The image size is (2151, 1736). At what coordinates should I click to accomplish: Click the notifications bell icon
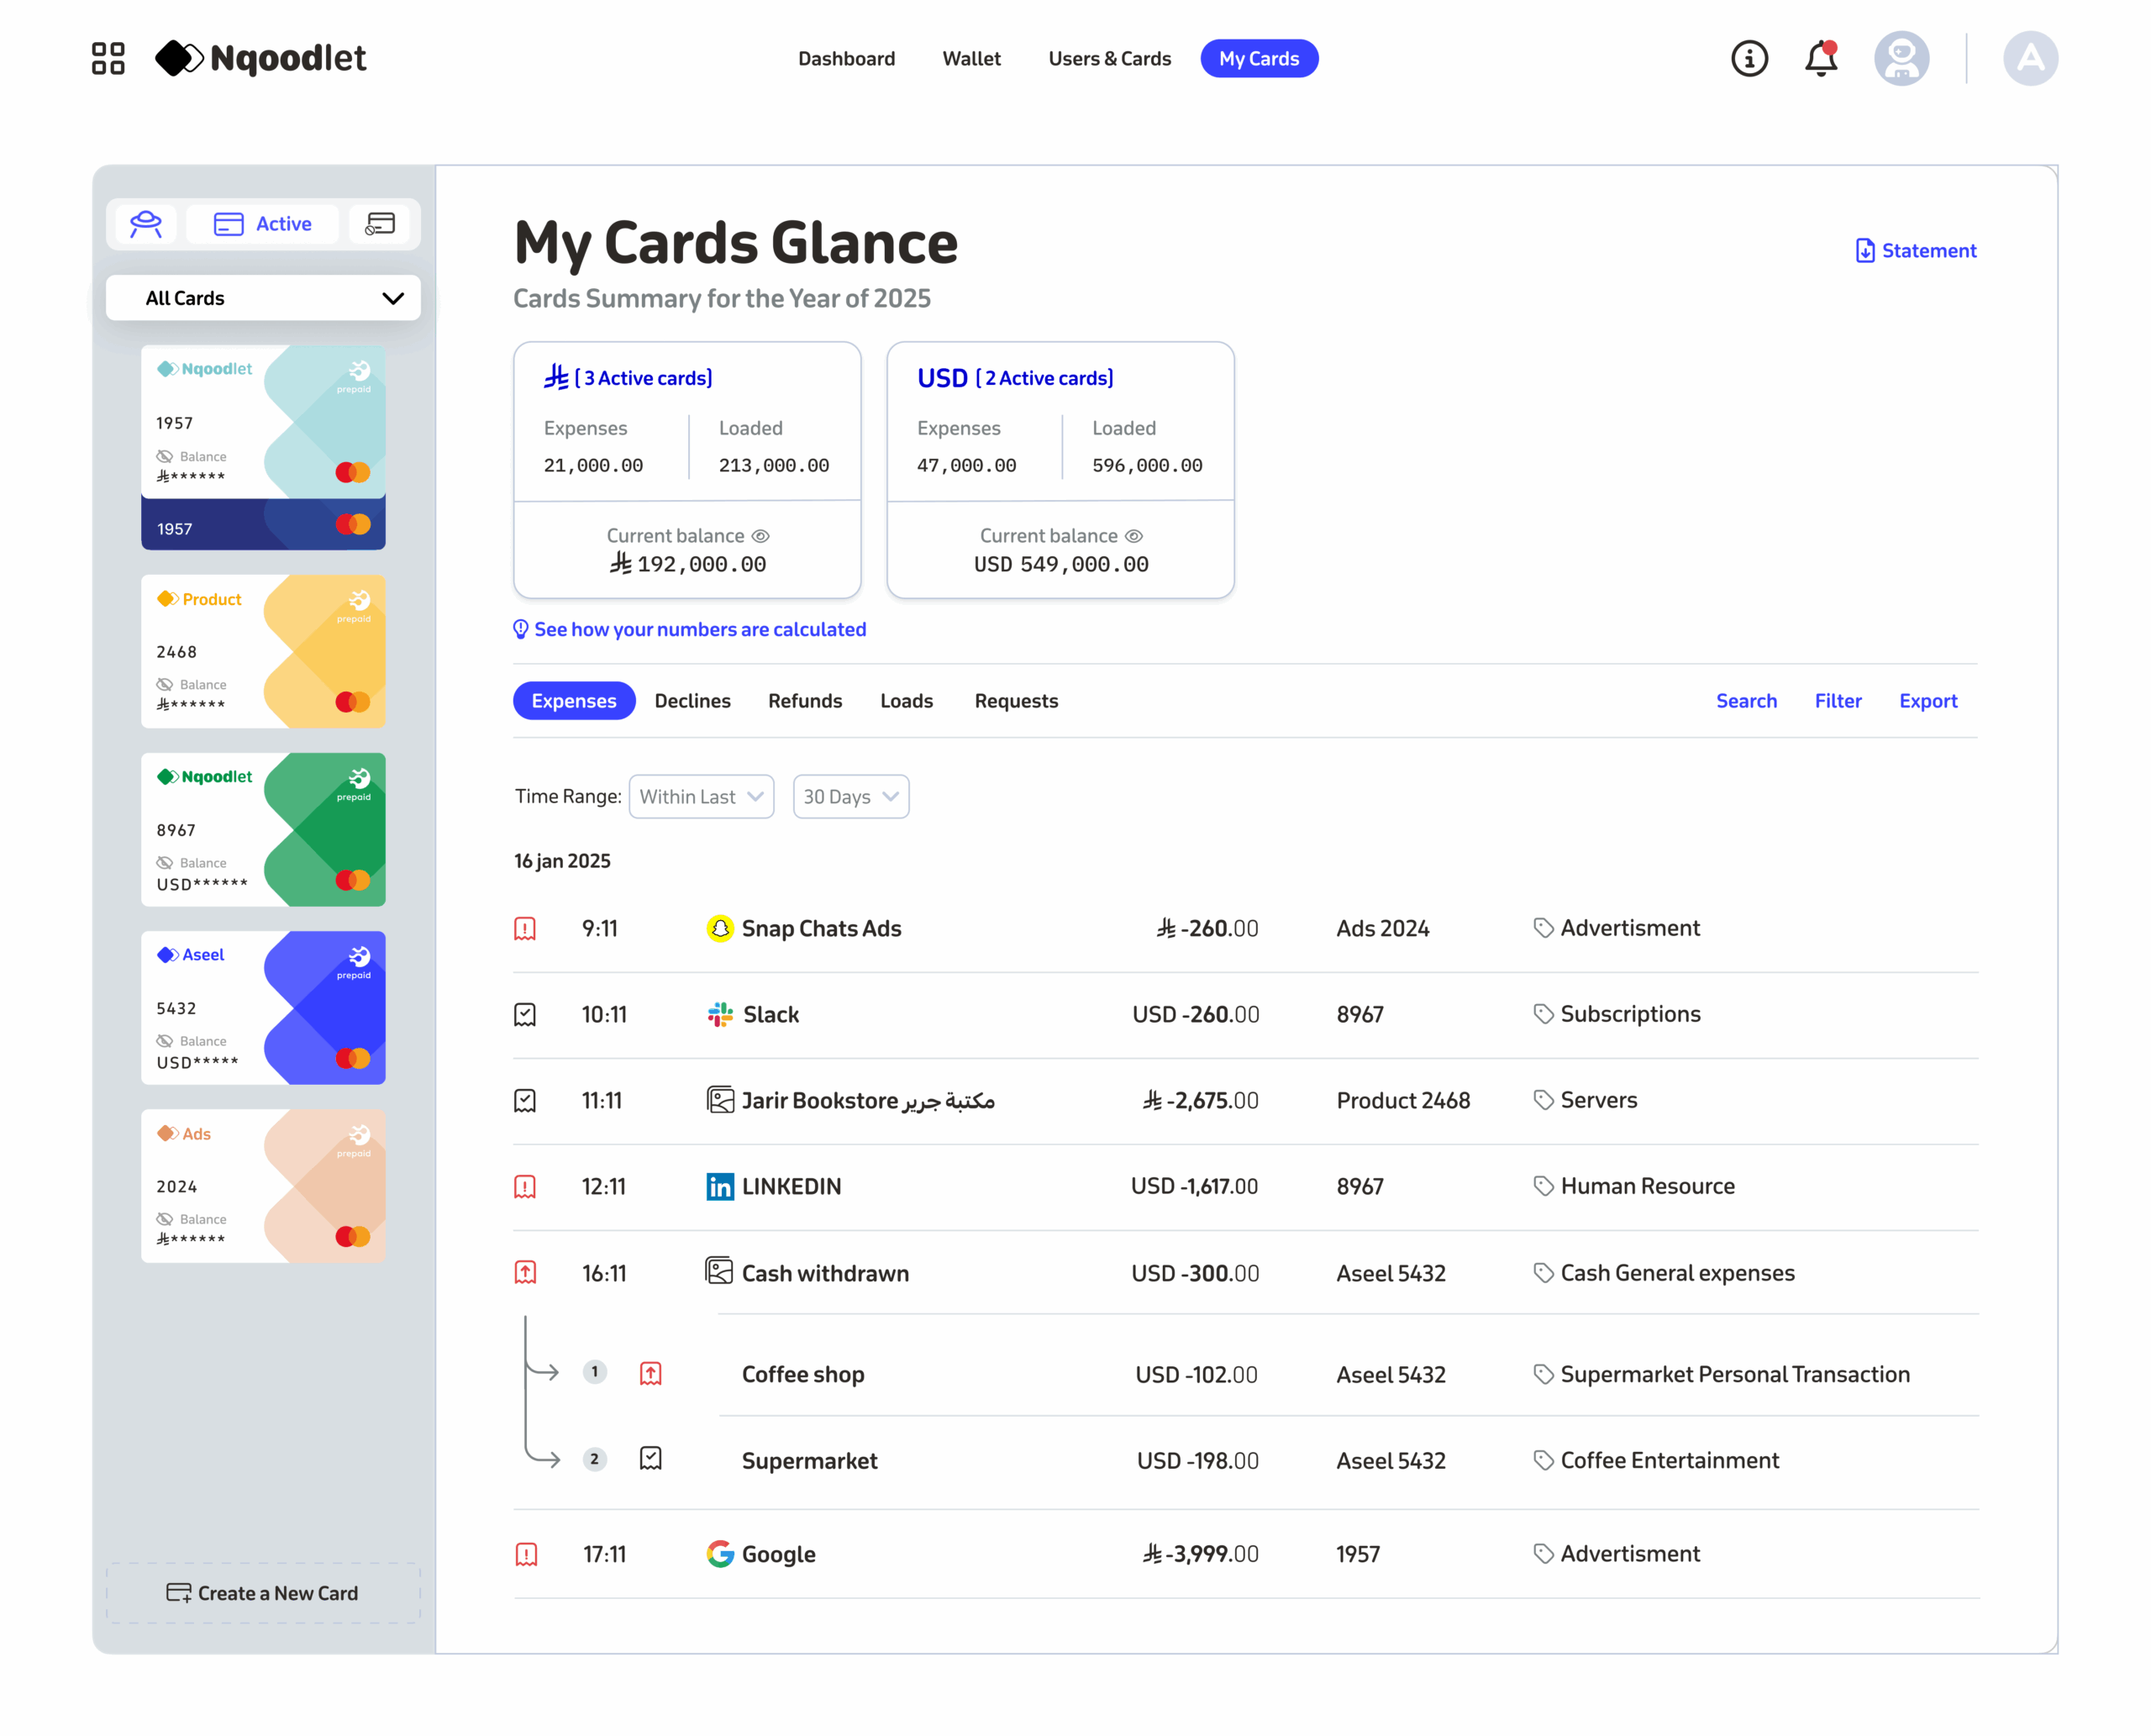(1820, 58)
